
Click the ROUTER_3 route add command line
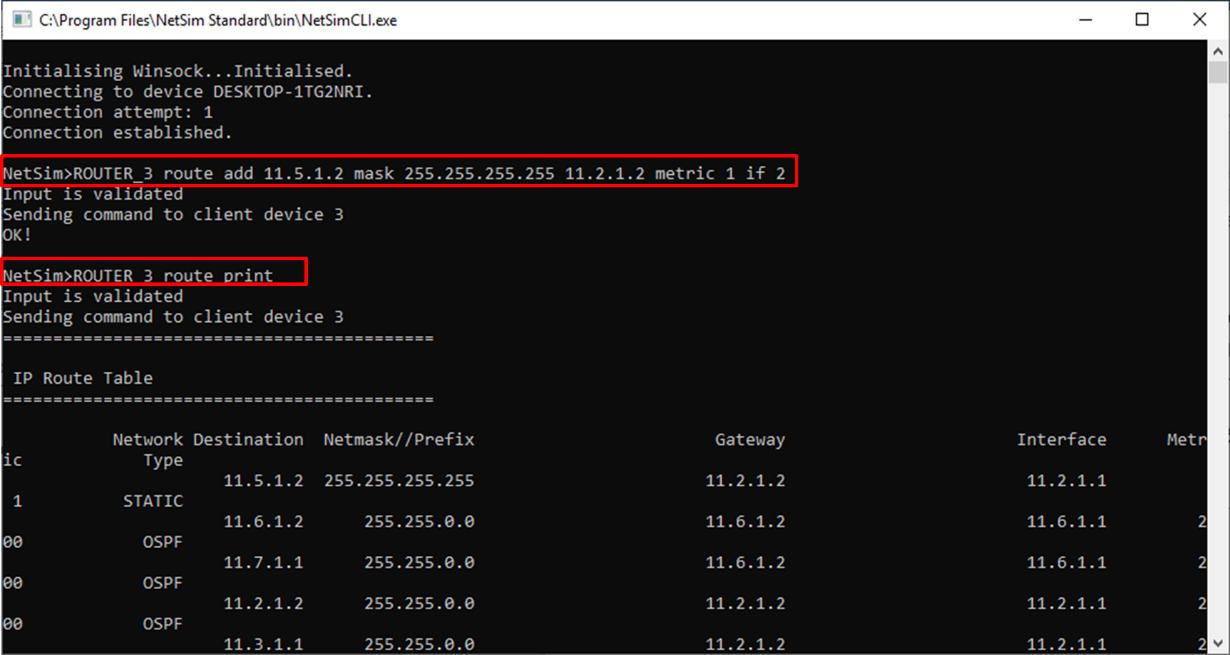coord(399,173)
